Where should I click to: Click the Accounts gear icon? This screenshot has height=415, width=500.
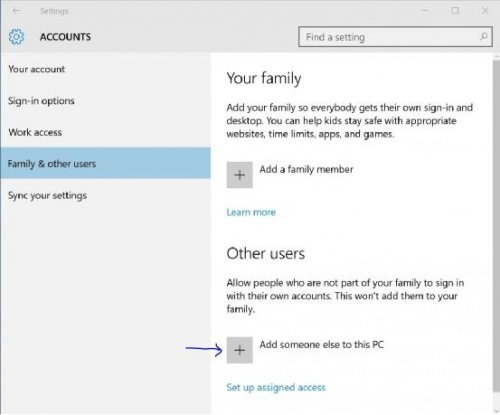pyautogui.click(x=16, y=37)
